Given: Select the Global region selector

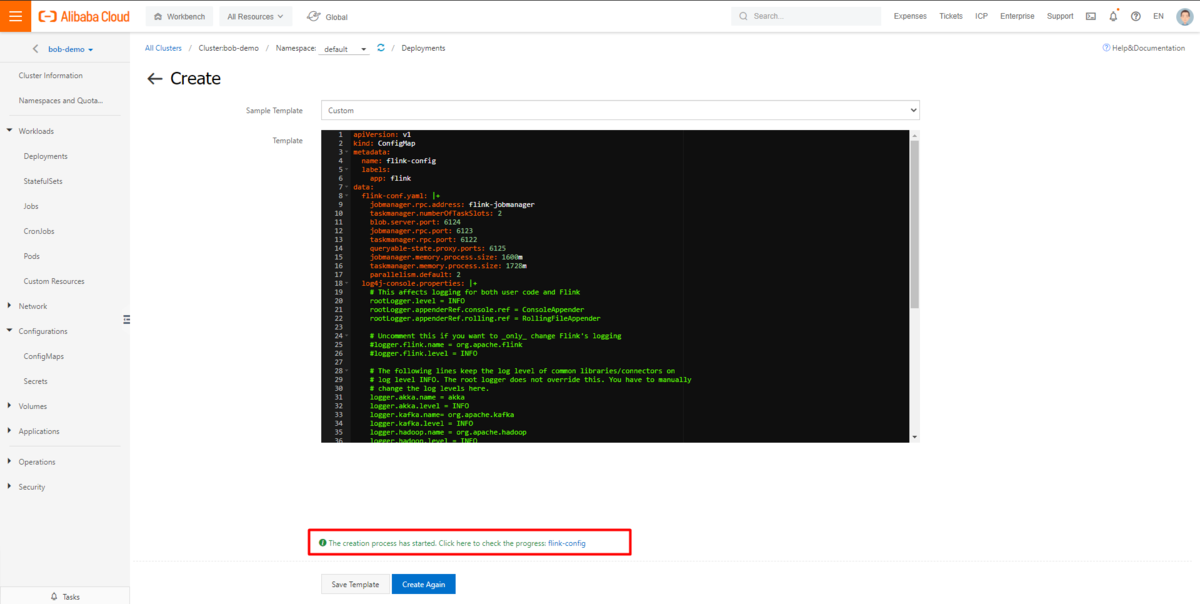Looking at the screenshot, I should click(x=327, y=16).
